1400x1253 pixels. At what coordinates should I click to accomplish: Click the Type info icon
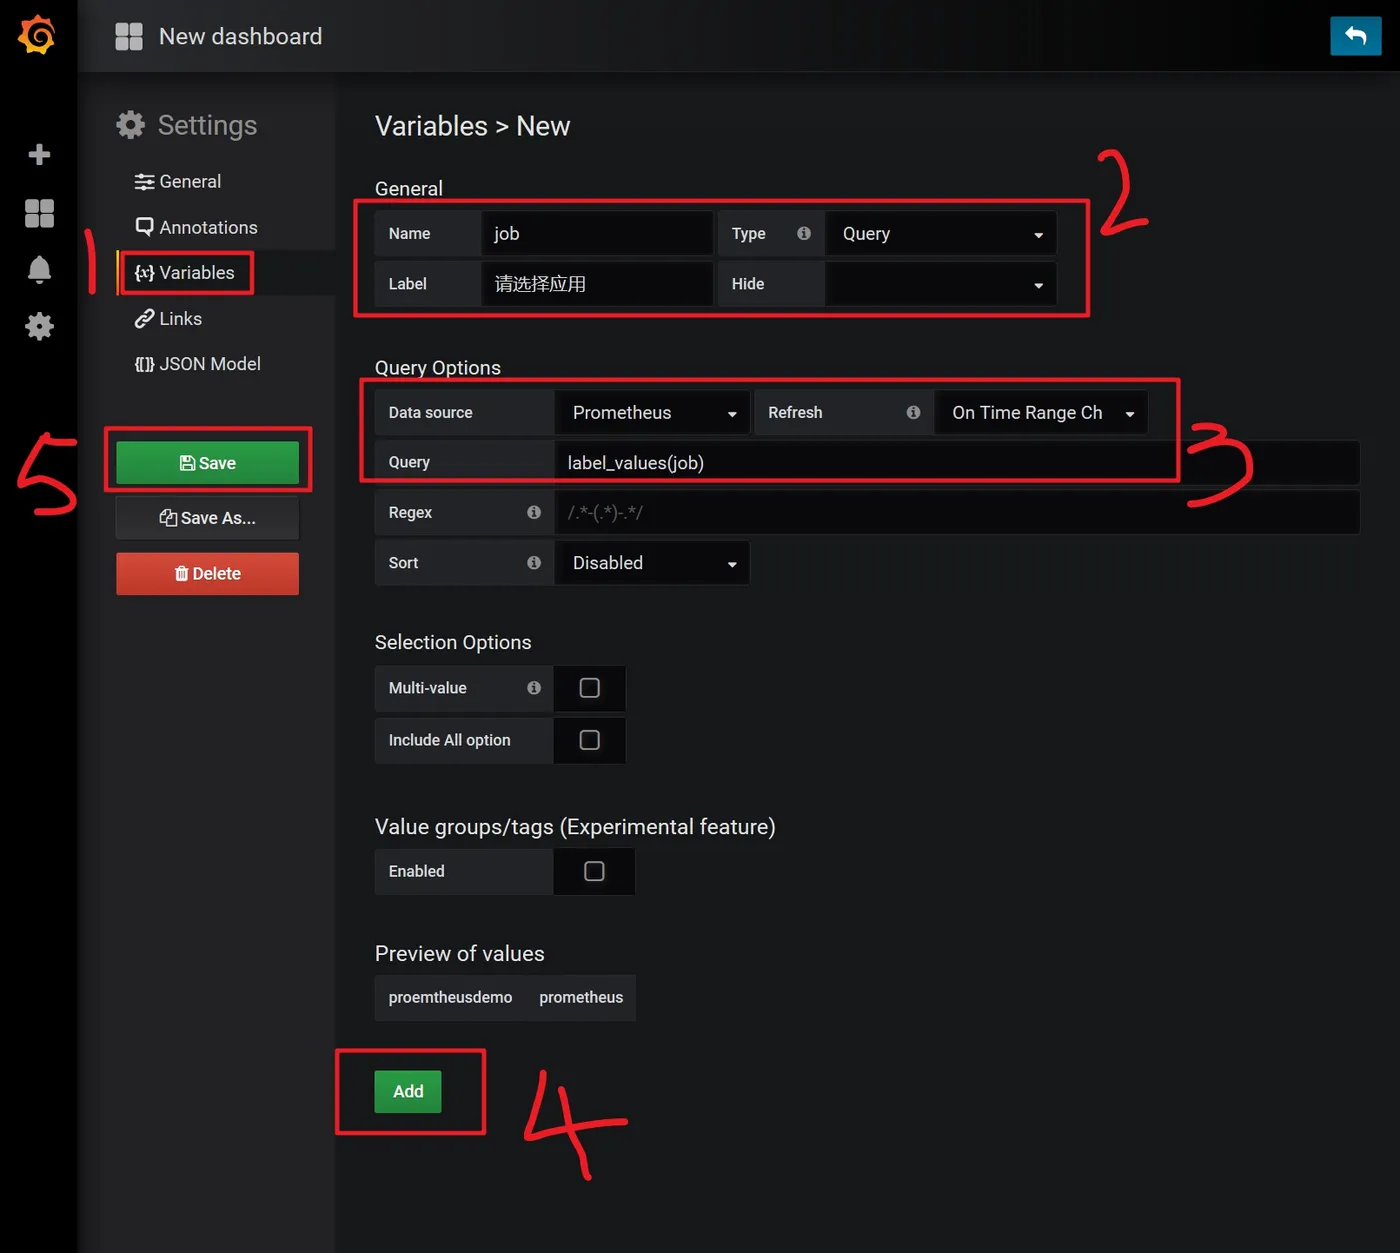[803, 233]
